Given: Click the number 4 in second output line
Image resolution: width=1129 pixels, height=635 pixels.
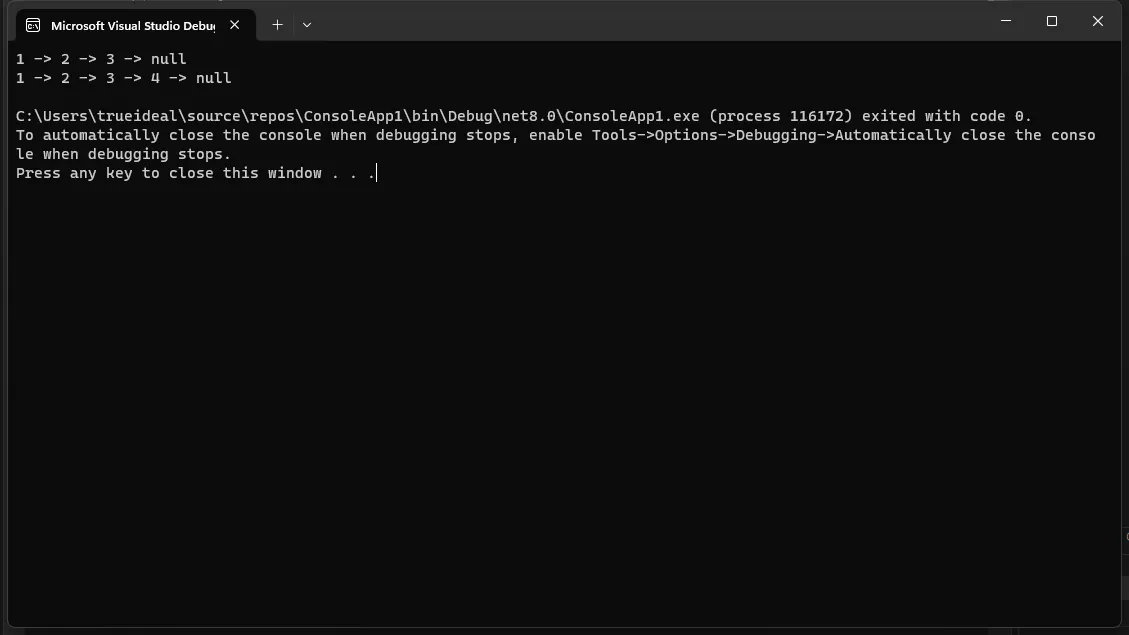Looking at the screenshot, I should click(x=155, y=78).
